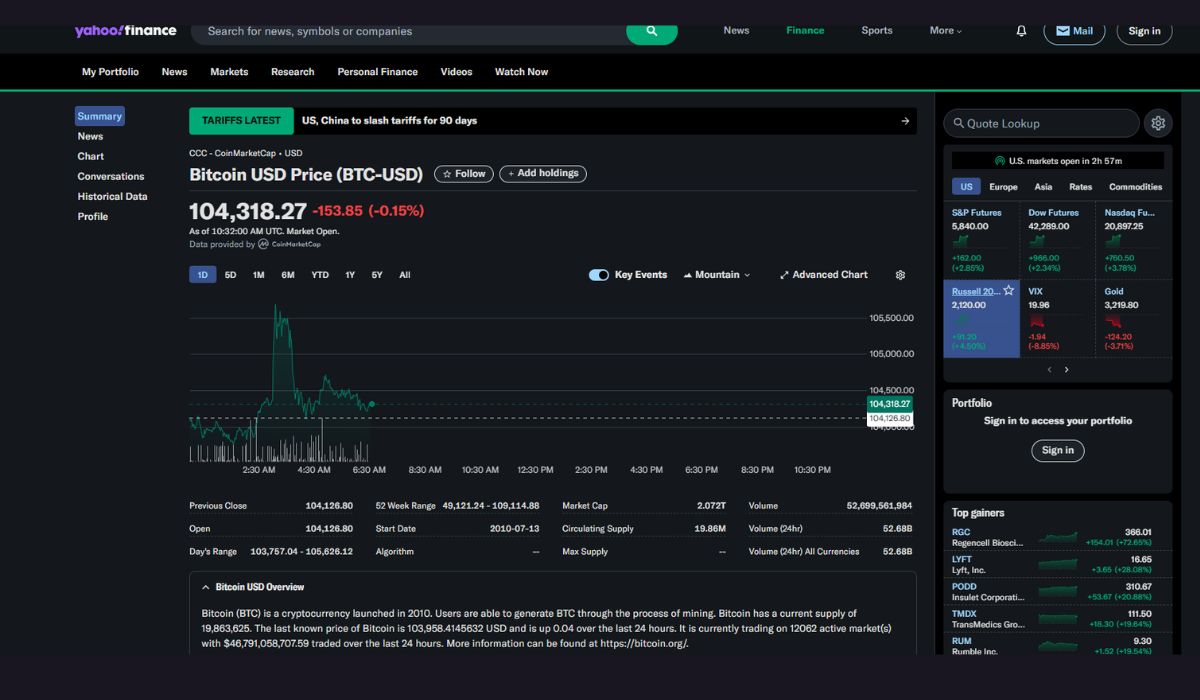Open the Dow Futures card
The width and height of the screenshot is (1200, 700).
1058,241
